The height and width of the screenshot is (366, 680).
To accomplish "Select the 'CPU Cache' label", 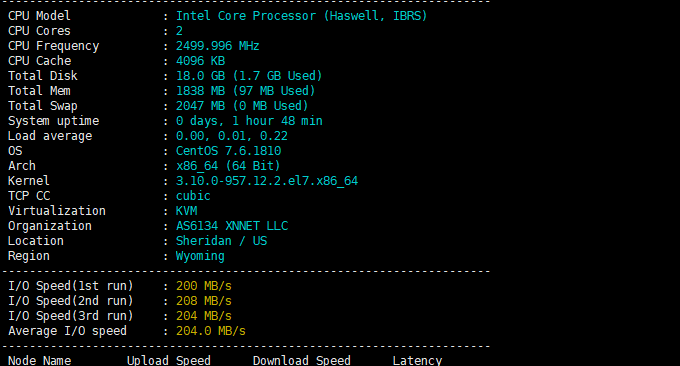I will pos(39,61).
